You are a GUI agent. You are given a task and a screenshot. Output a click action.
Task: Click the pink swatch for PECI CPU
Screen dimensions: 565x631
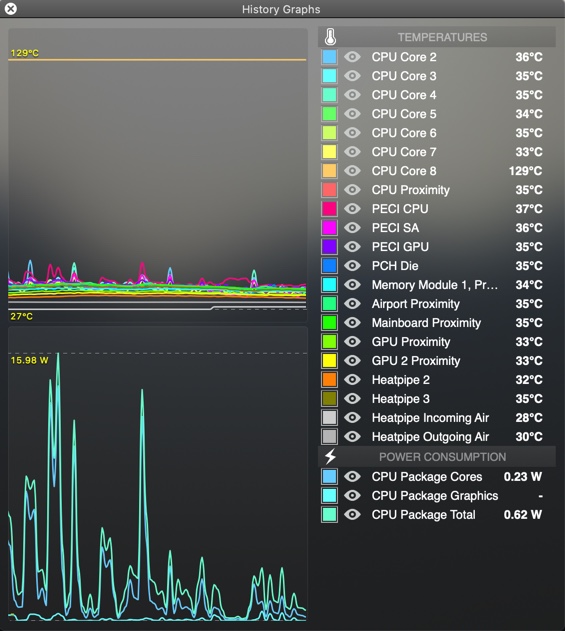pos(329,208)
